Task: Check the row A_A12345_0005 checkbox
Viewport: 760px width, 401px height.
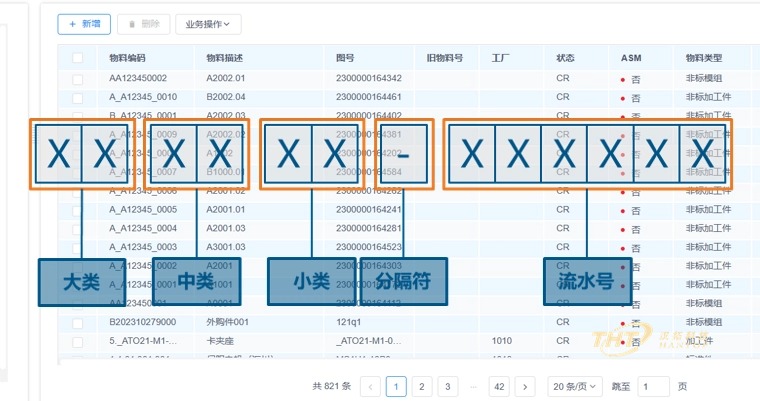Action: [77, 210]
